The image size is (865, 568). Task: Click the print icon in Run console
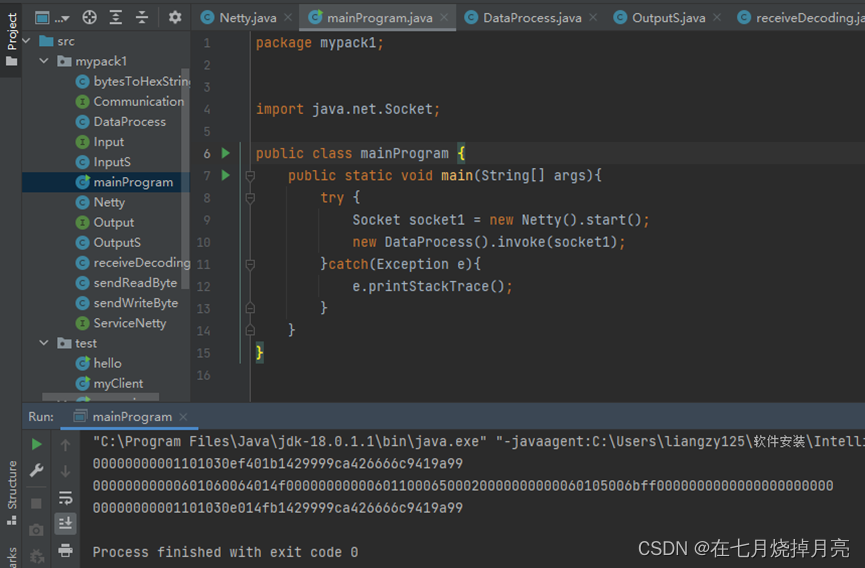click(66, 549)
